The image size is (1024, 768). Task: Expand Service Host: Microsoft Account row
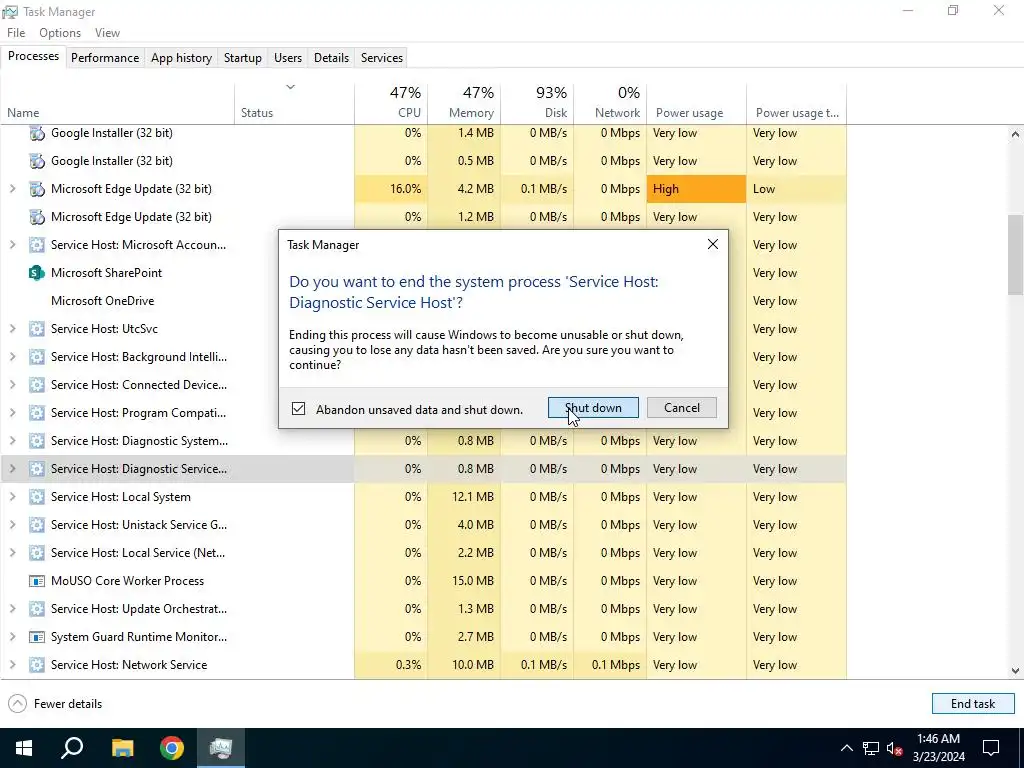pos(12,245)
